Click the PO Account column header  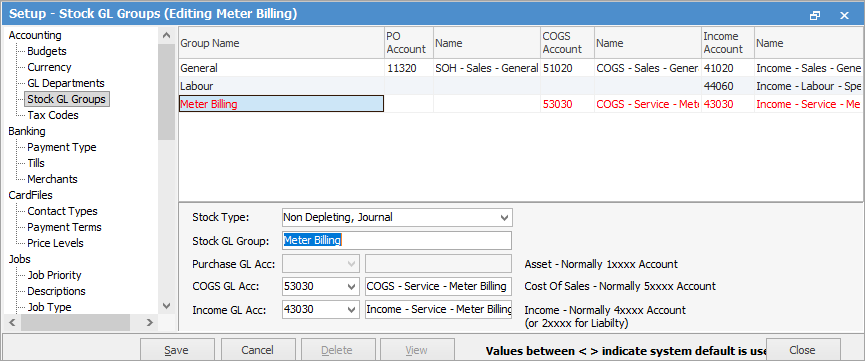coord(408,43)
